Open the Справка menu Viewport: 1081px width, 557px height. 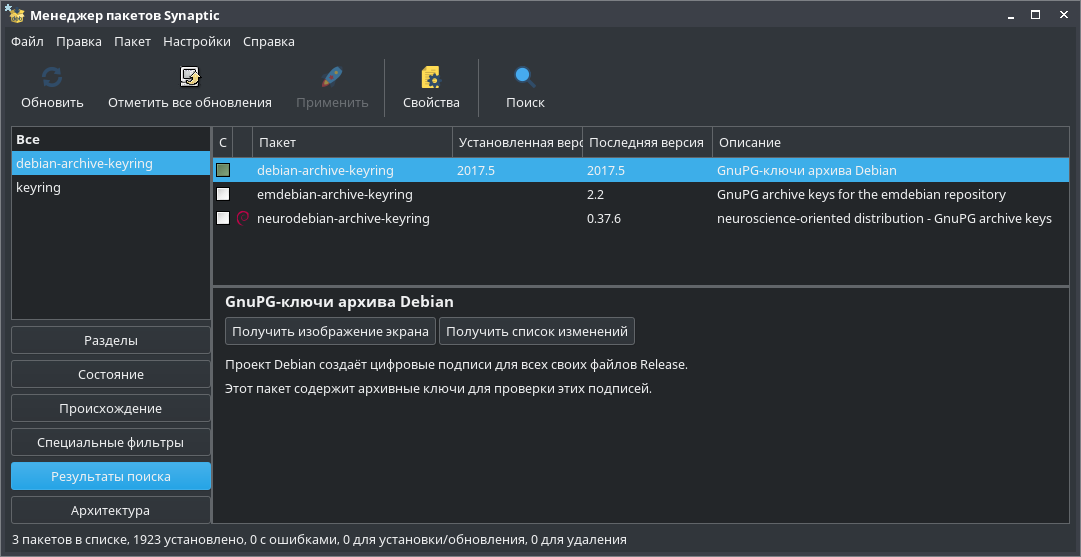click(x=269, y=41)
